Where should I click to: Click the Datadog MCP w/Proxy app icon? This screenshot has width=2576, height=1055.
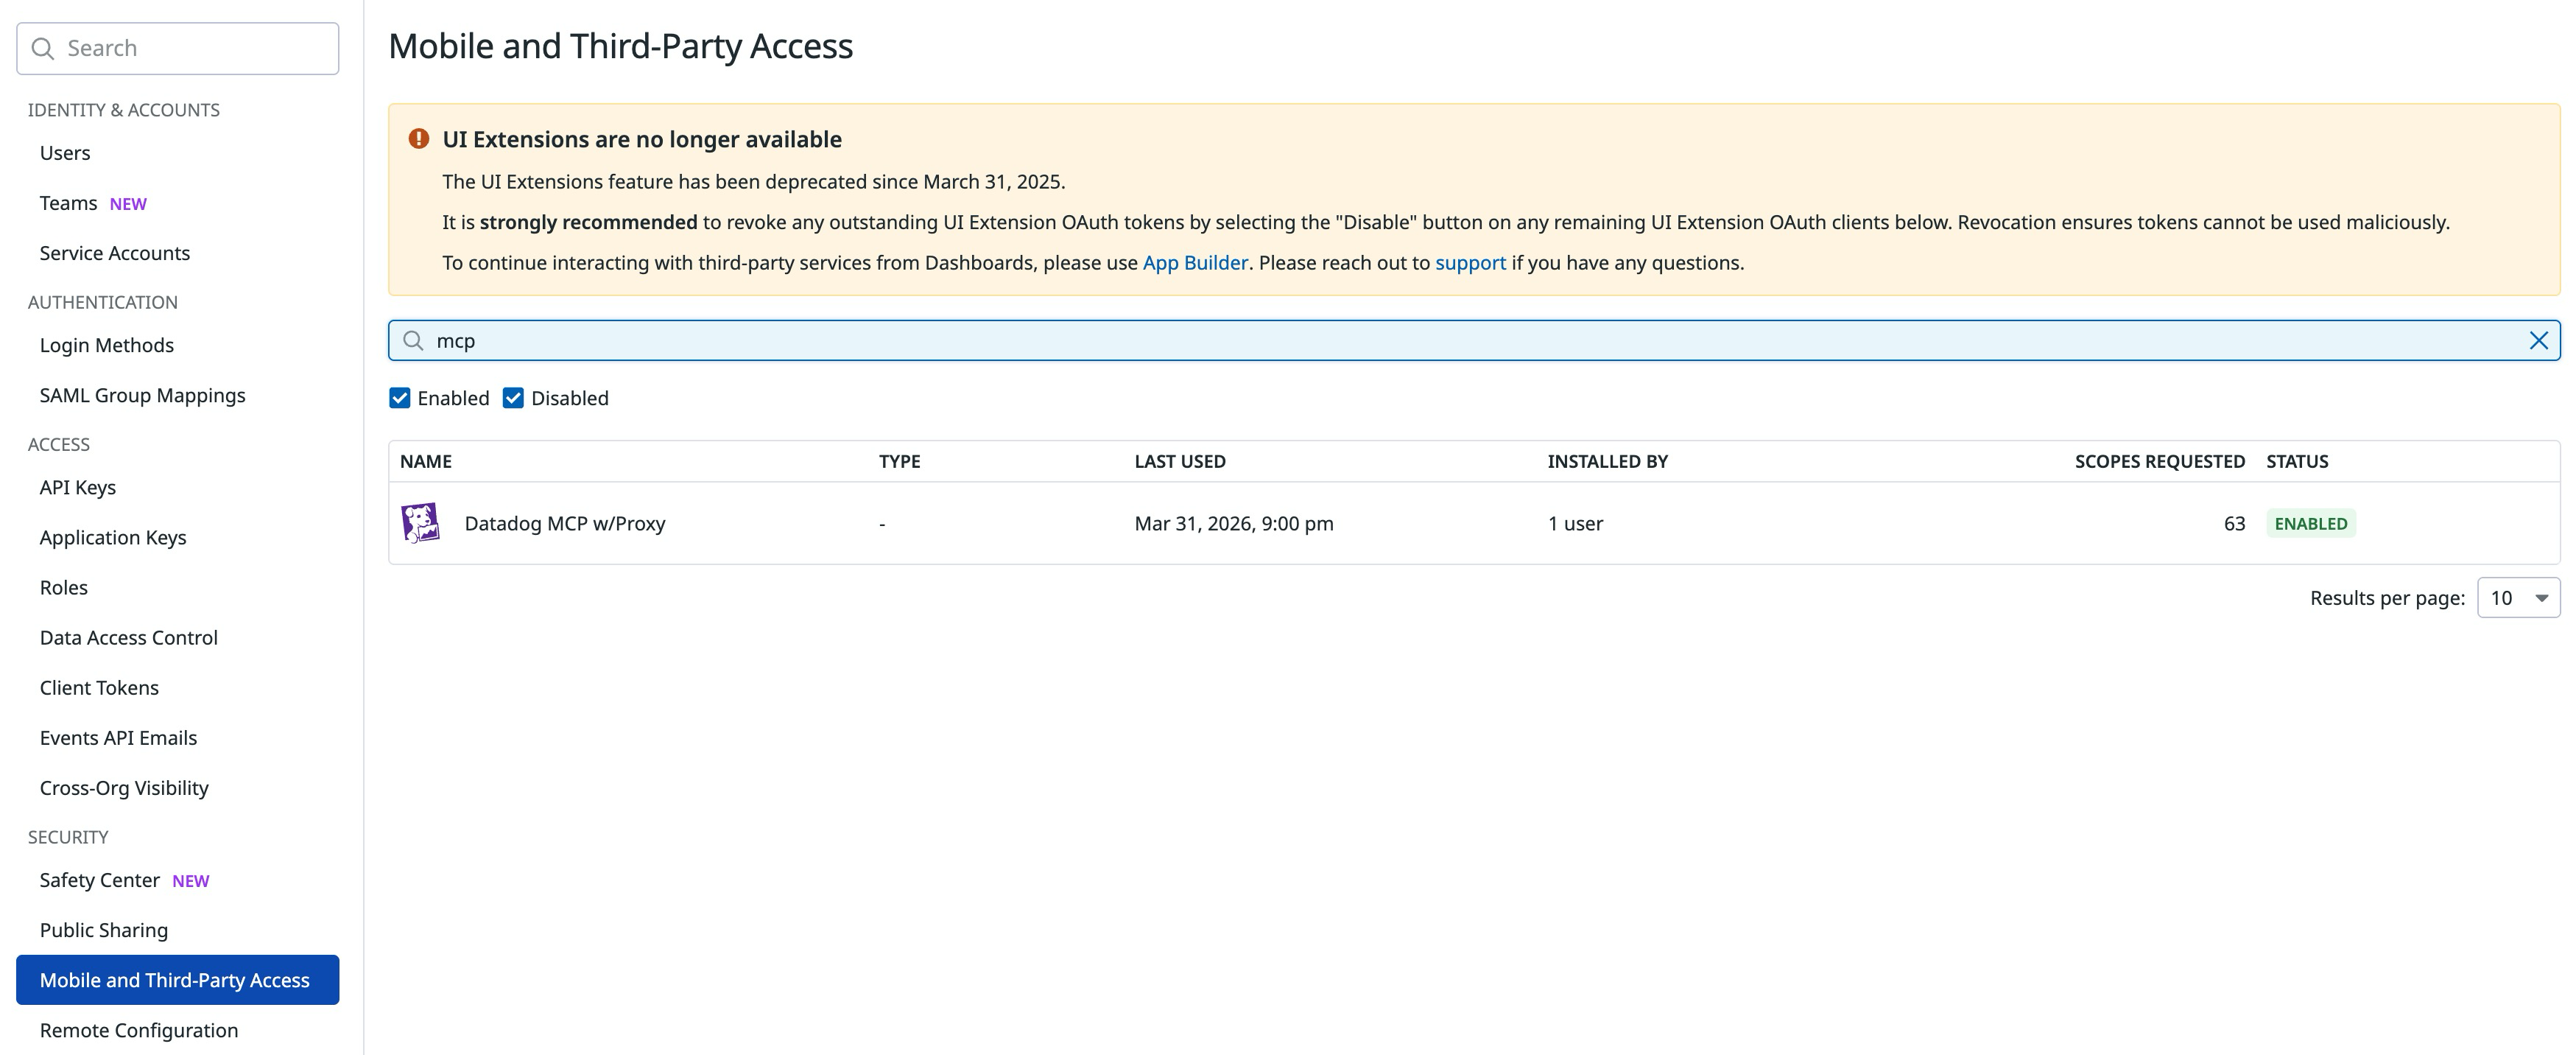pos(423,522)
